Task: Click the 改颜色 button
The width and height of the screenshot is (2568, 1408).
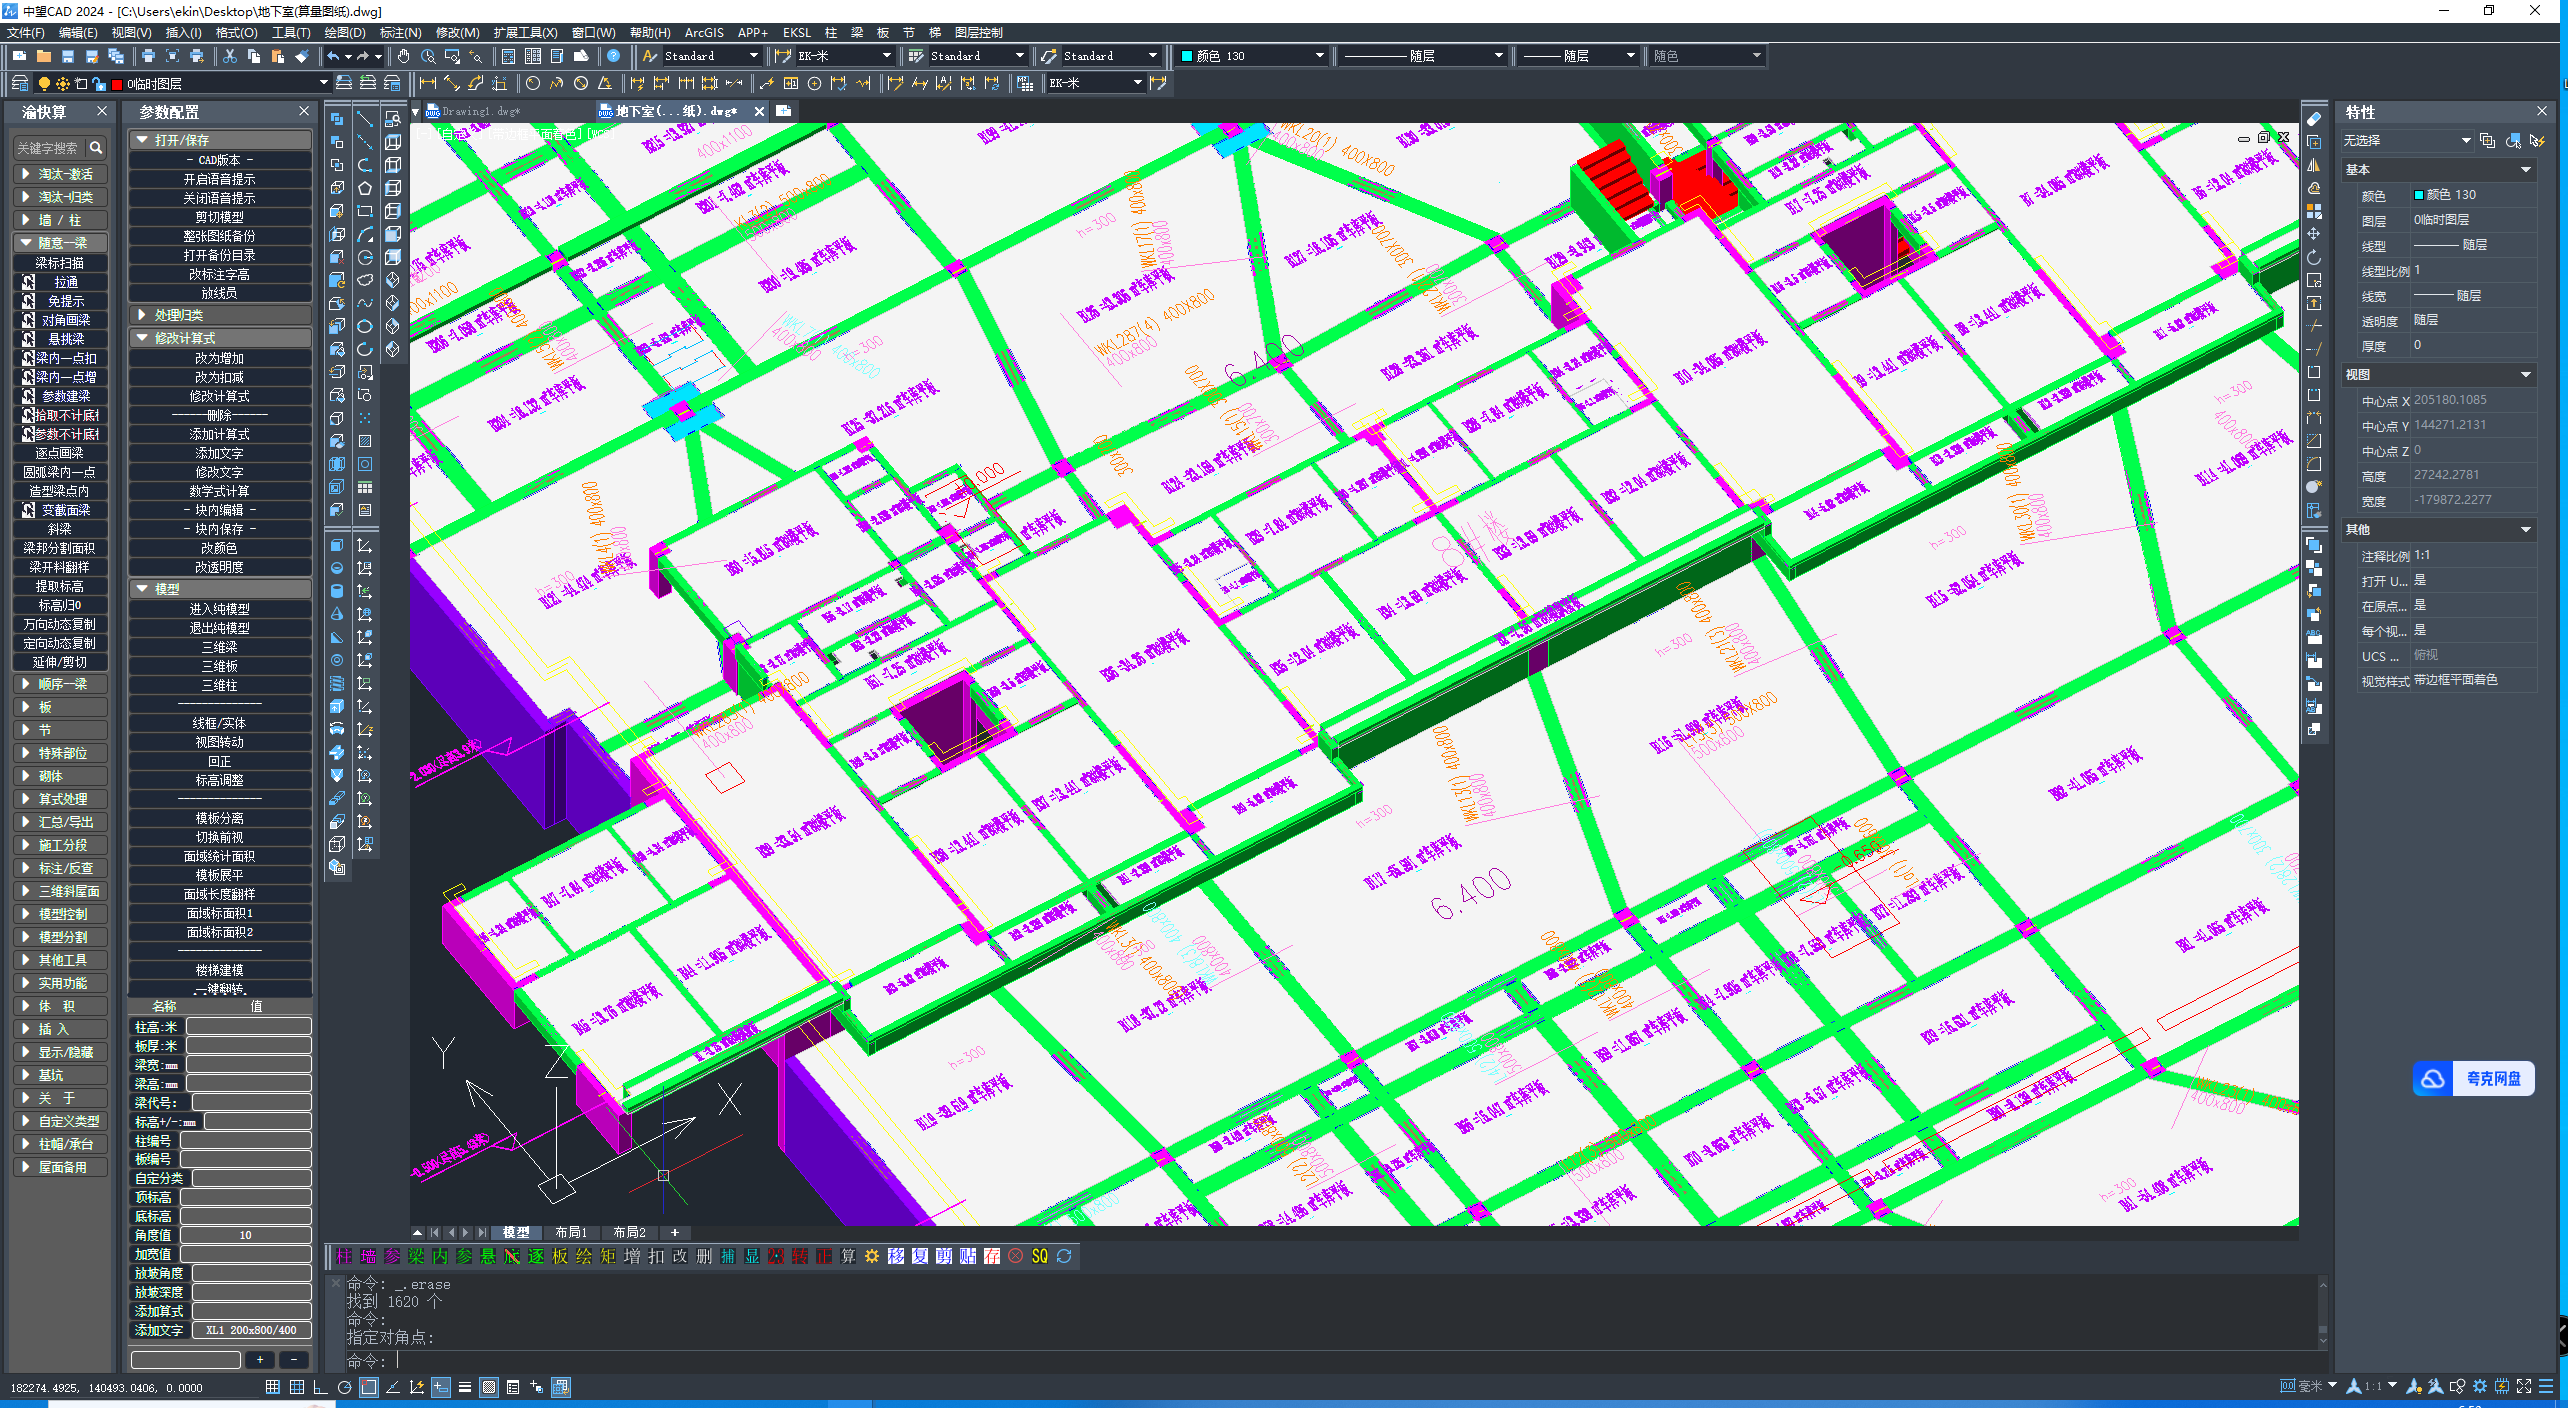Action: click(x=220, y=548)
